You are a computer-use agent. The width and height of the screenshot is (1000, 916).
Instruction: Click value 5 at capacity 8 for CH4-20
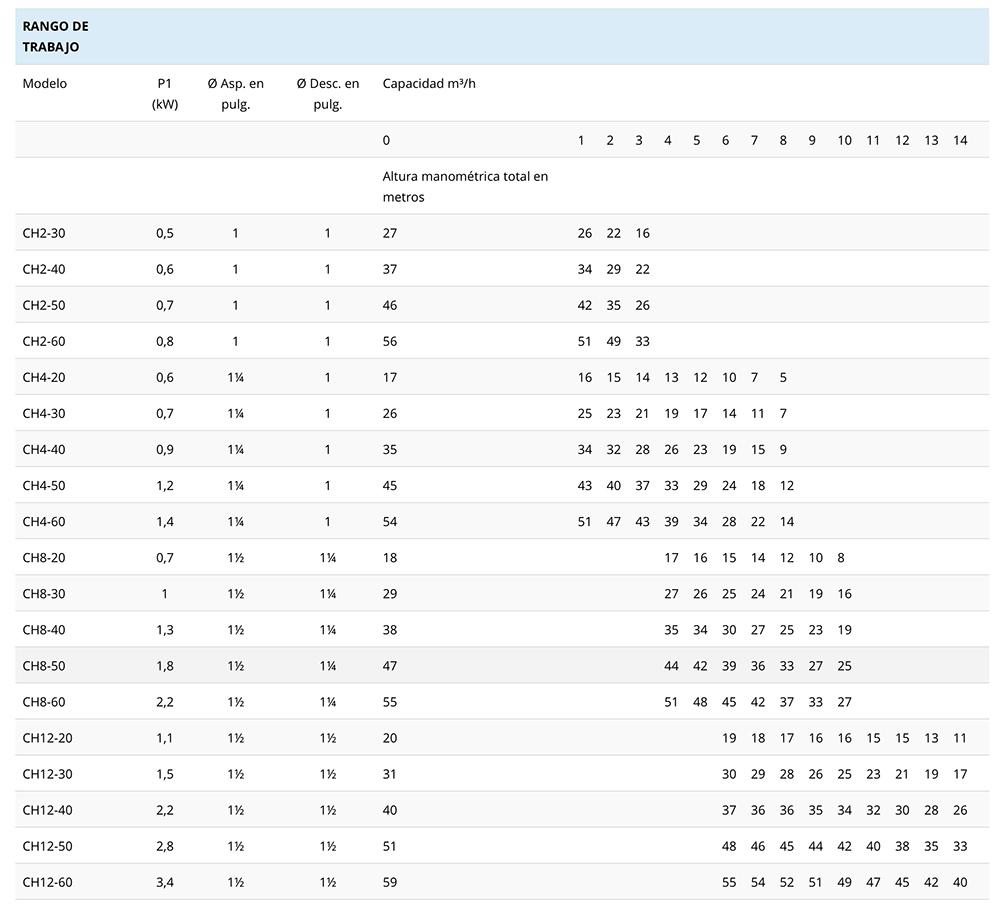click(783, 377)
